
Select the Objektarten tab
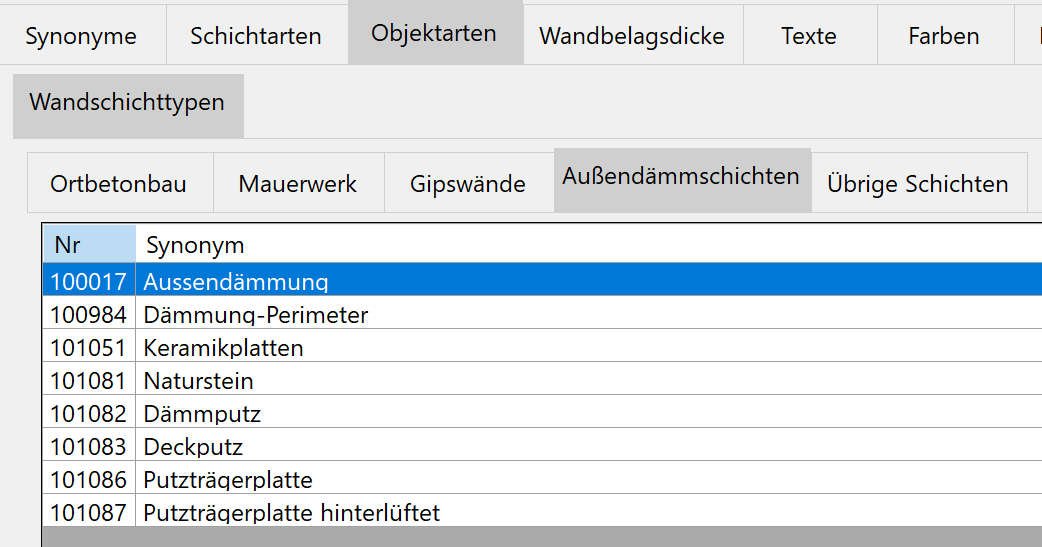pos(435,33)
